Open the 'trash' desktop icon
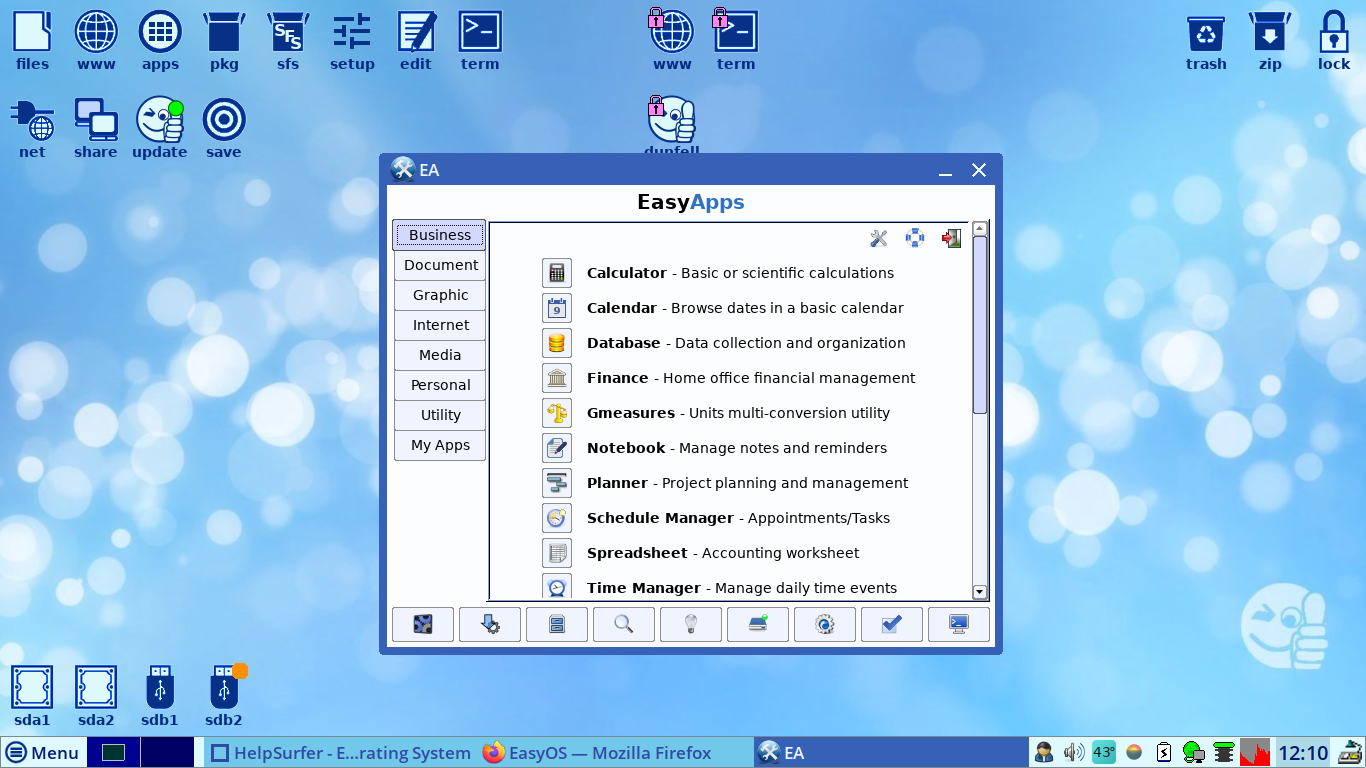The width and height of the screenshot is (1366, 768). (1206, 42)
